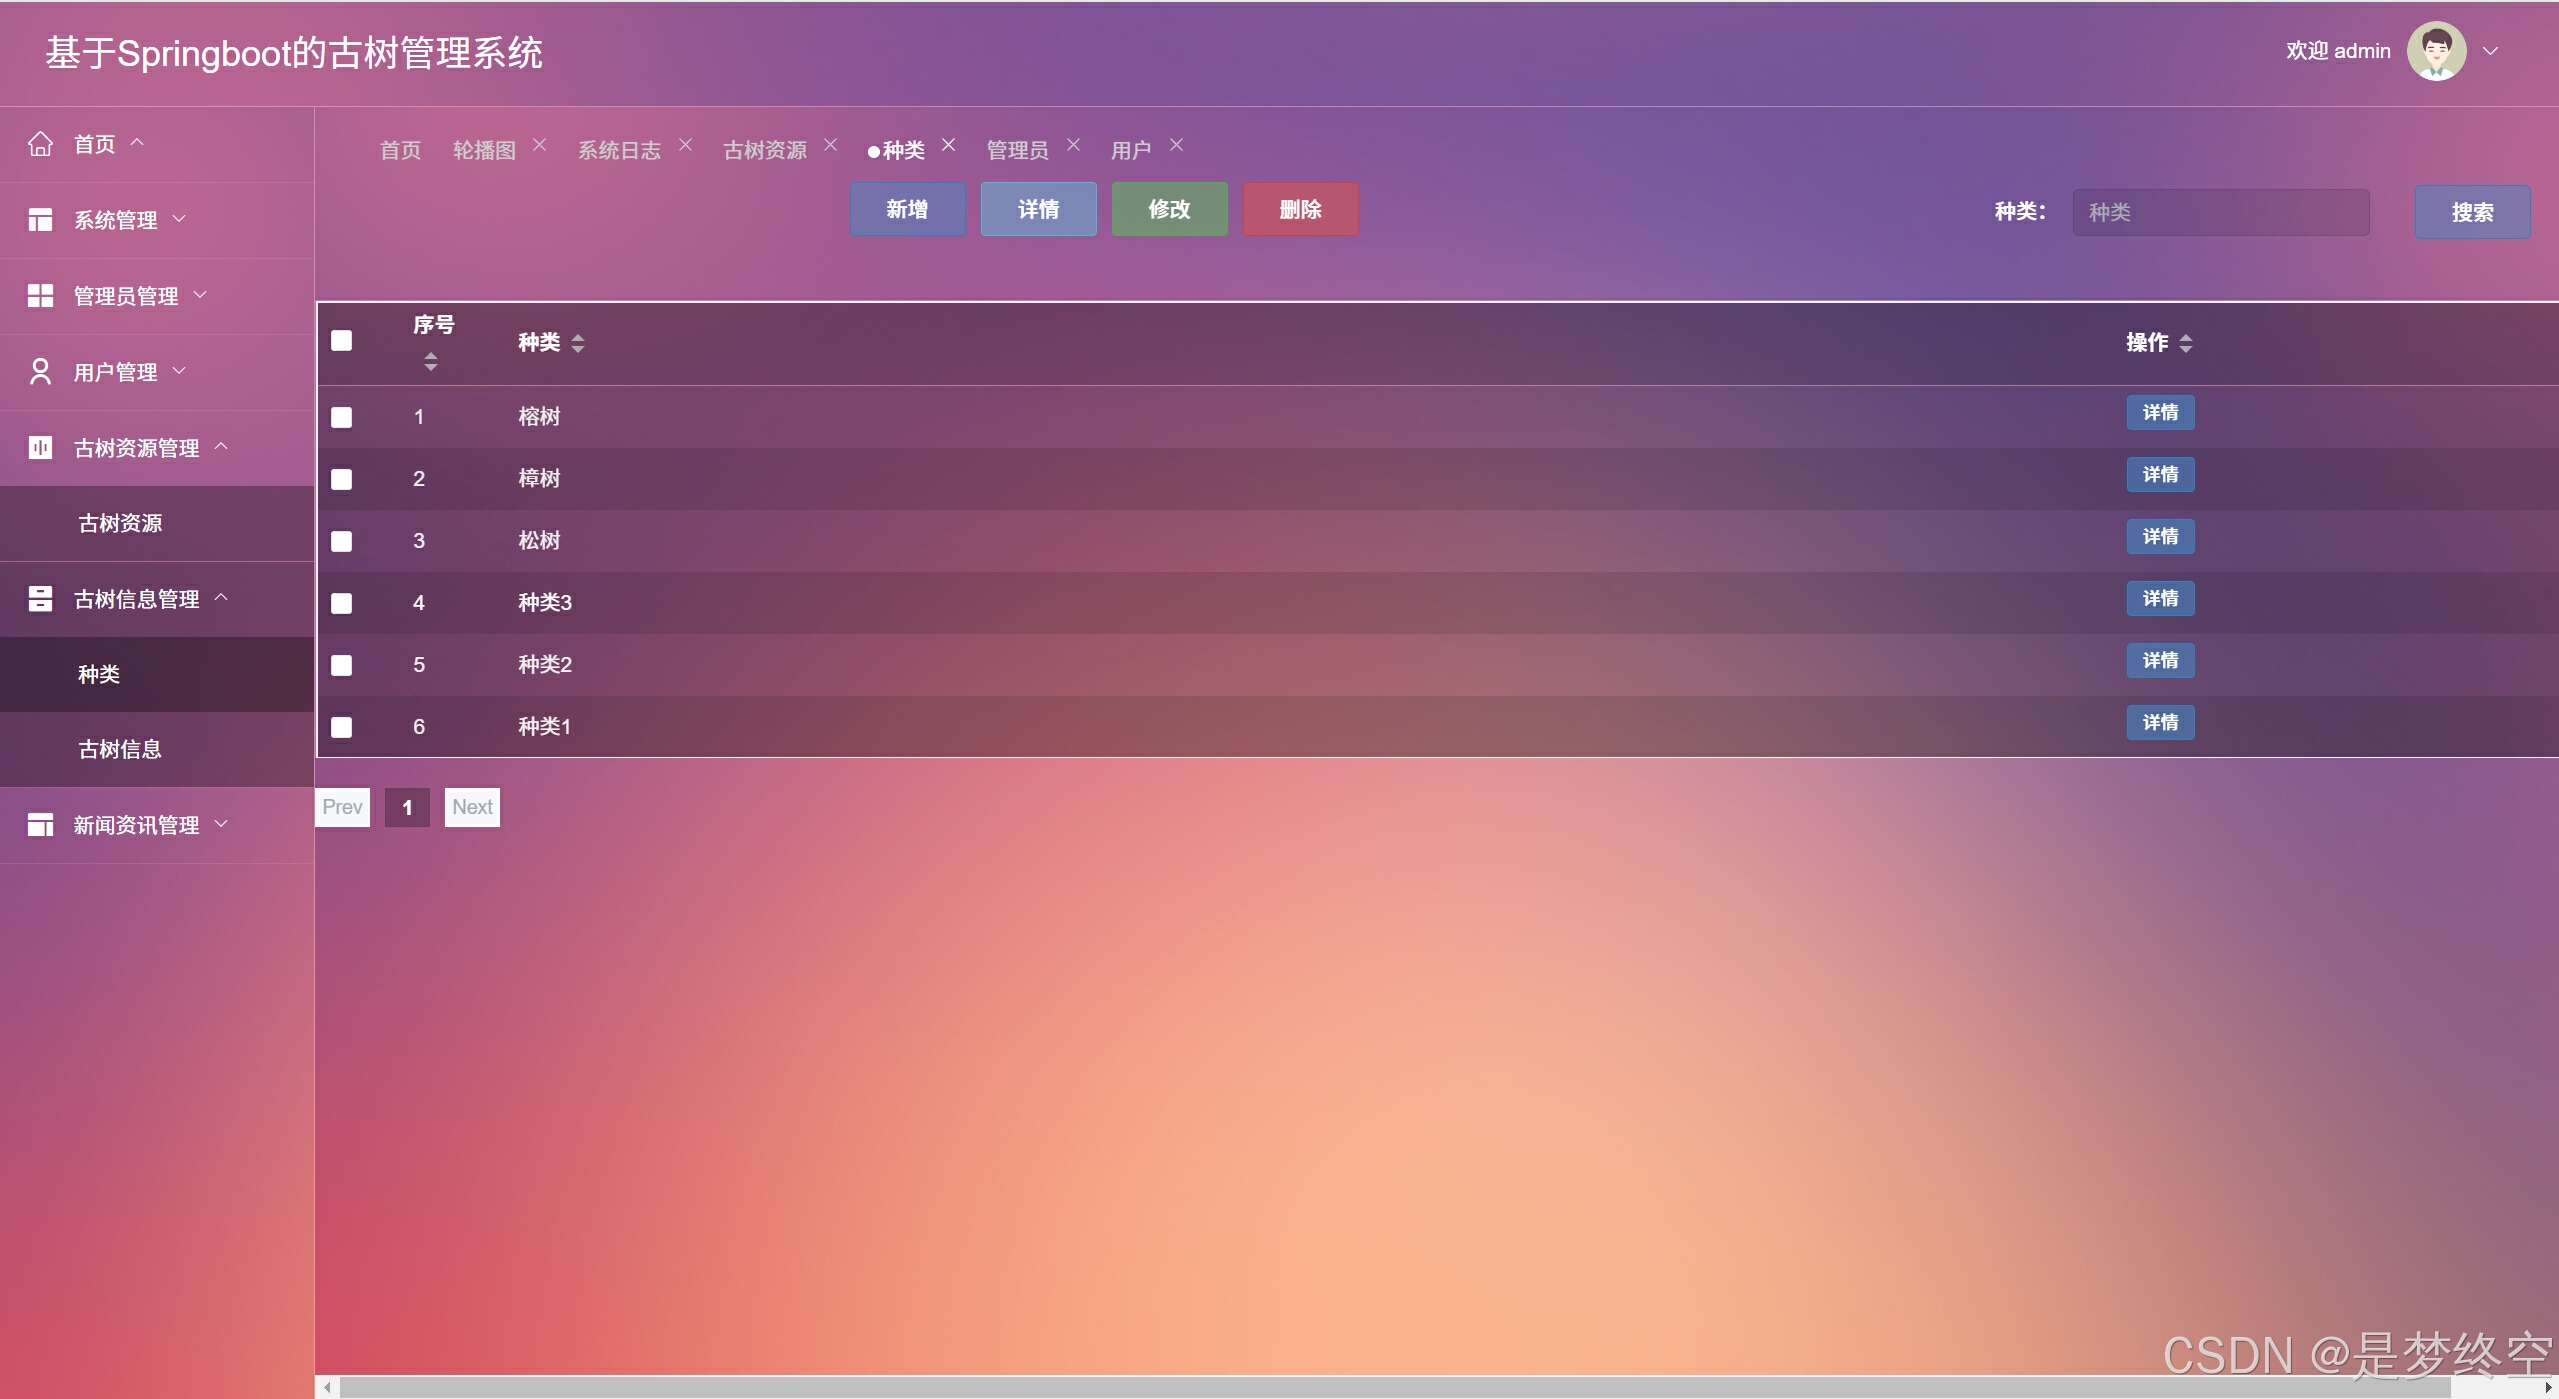The height and width of the screenshot is (1399, 2559).
Task: Open 古树信息 in the sidebar submenu
Action: coord(157,749)
